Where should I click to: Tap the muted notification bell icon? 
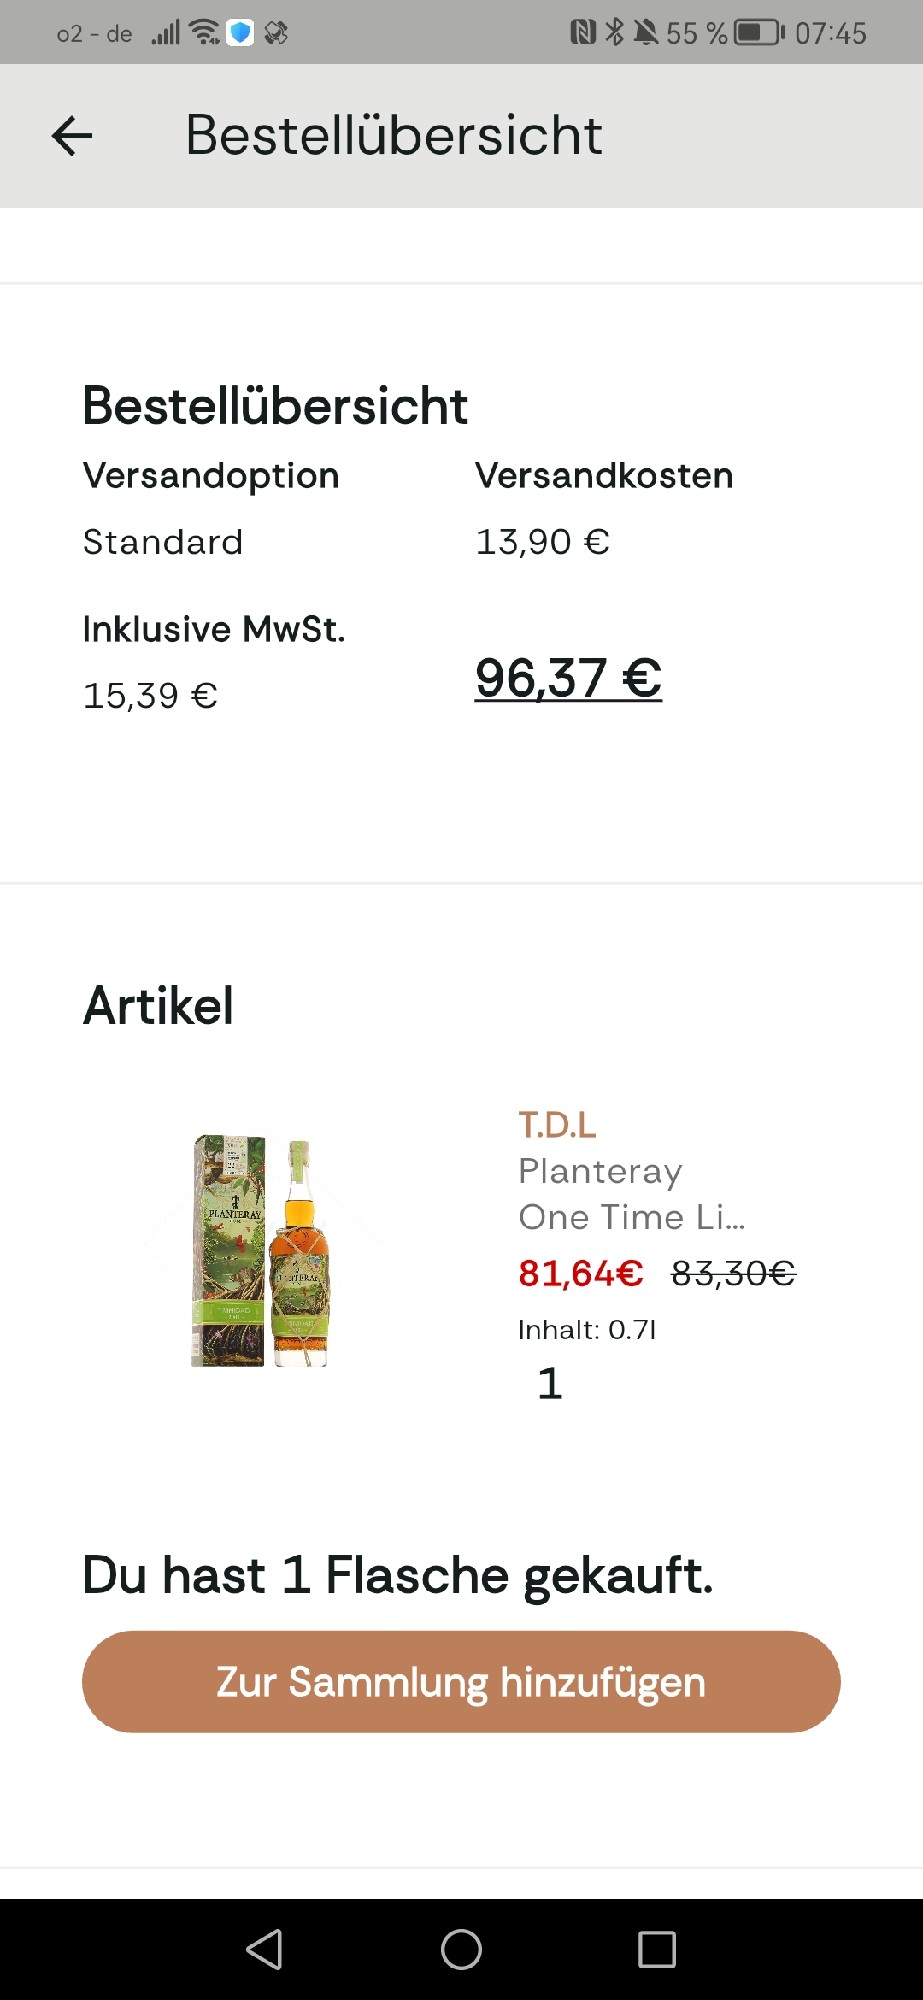646,33
